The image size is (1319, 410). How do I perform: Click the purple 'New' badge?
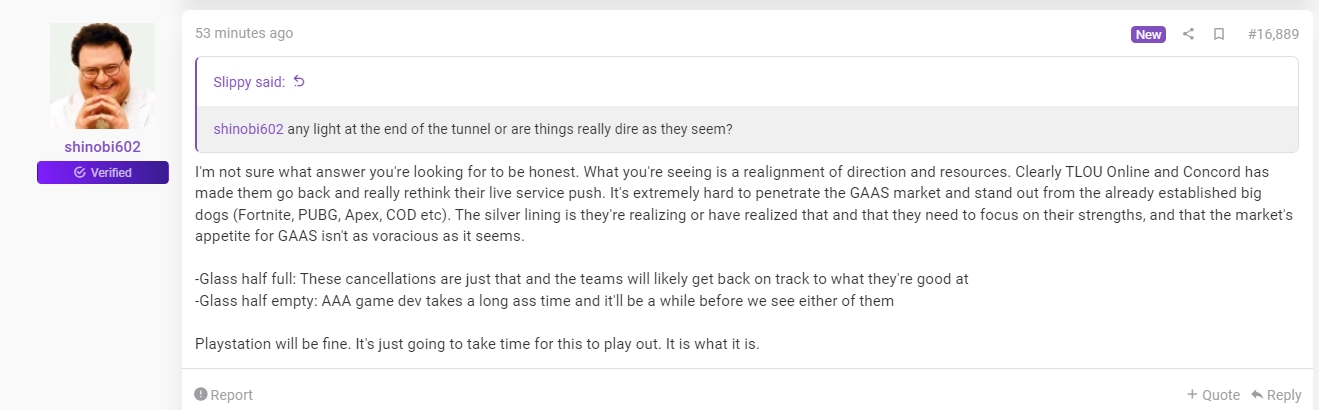coord(1148,34)
